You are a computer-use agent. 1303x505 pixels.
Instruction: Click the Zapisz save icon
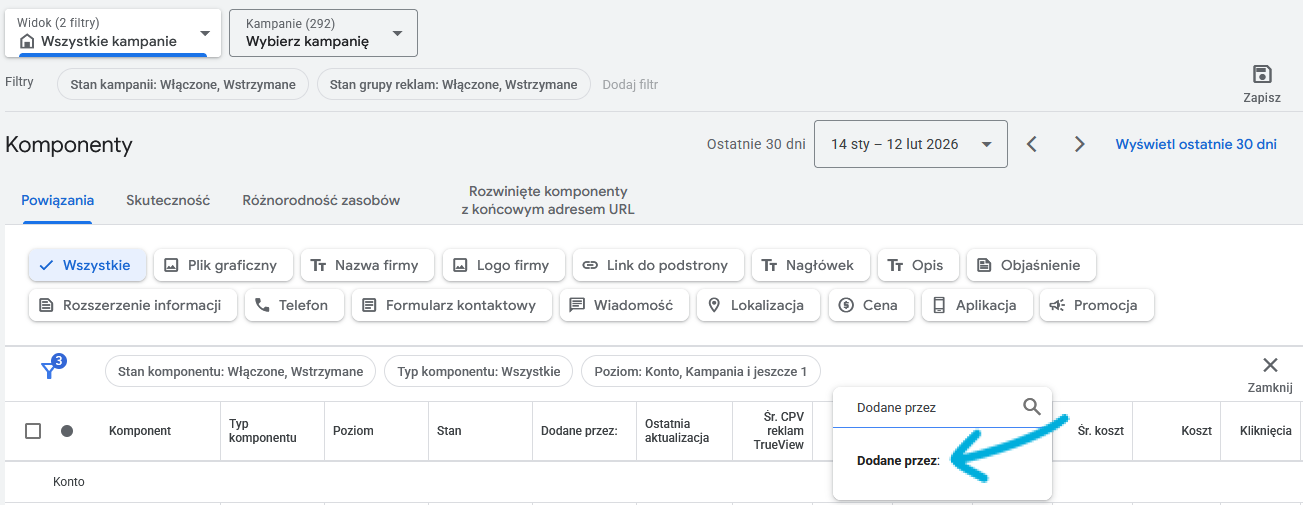click(x=1262, y=75)
